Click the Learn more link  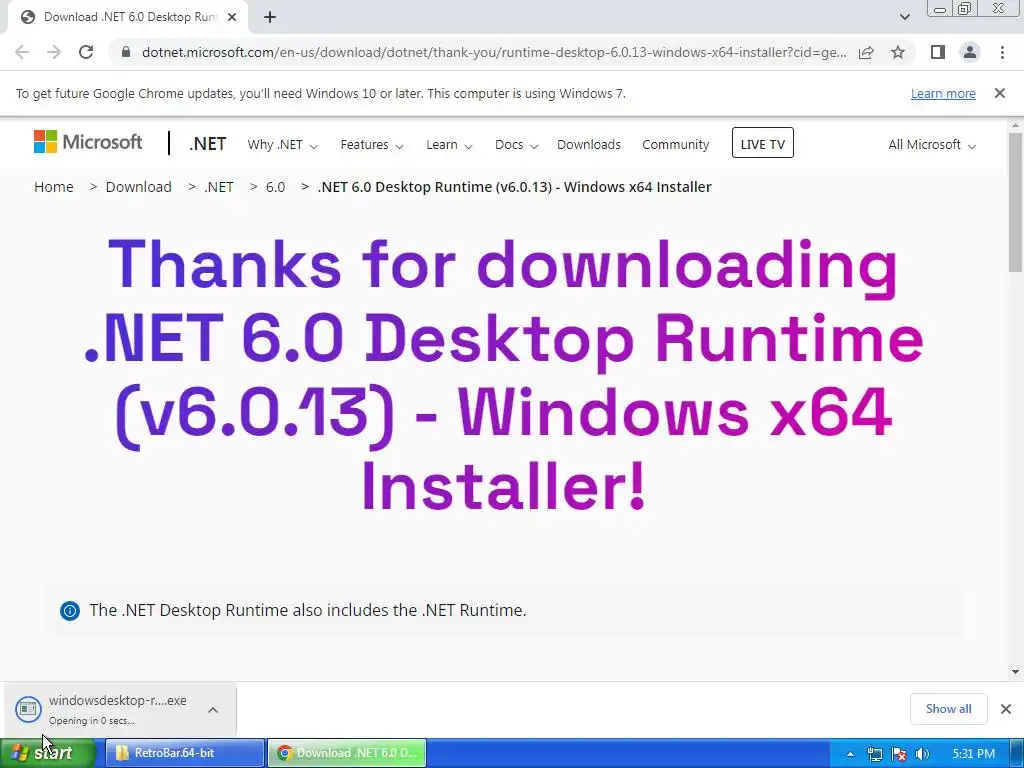tap(943, 93)
